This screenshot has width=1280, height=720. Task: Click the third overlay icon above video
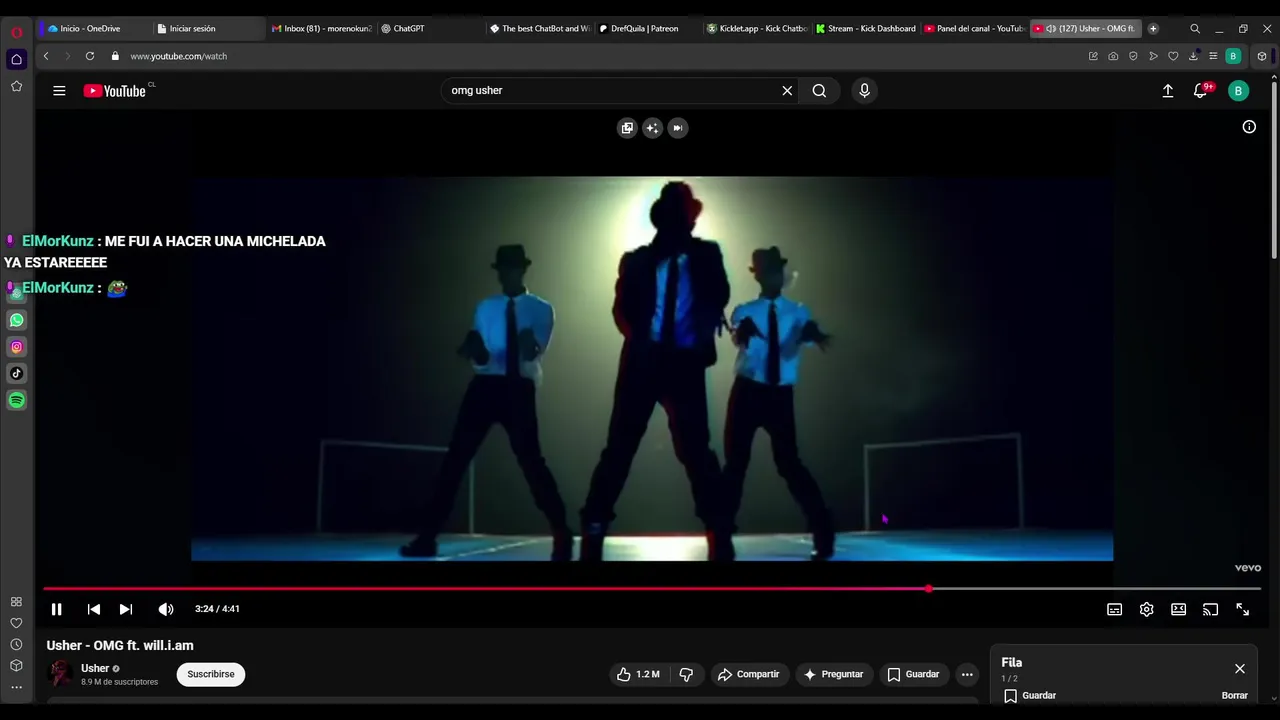click(x=678, y=128)
